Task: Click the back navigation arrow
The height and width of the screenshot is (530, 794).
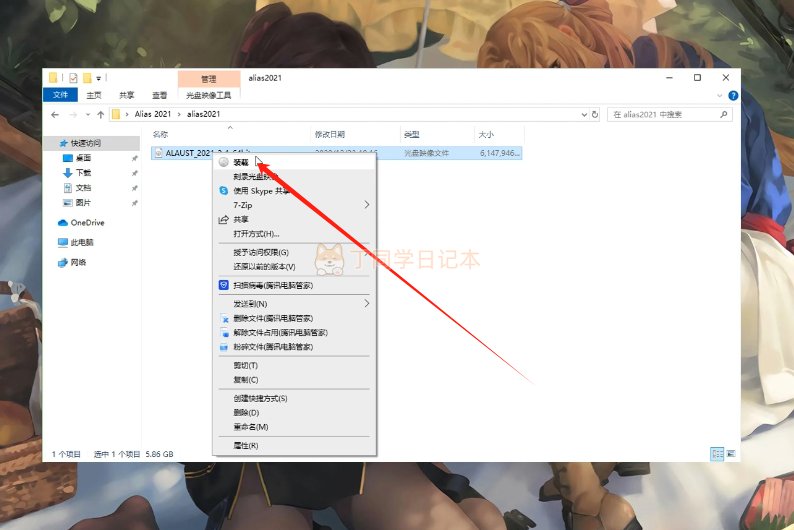Action: click(55, 115)
